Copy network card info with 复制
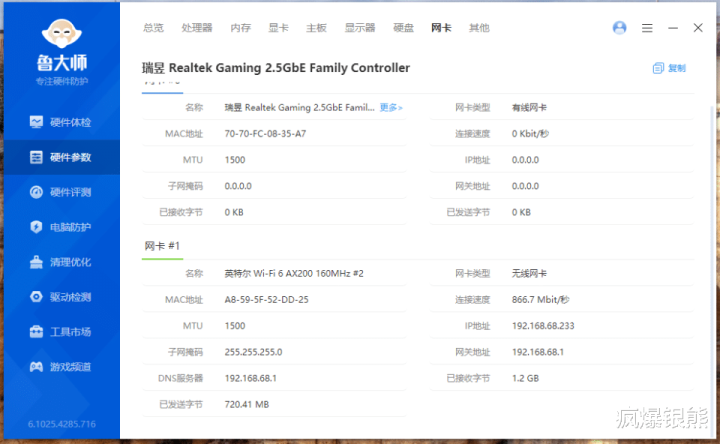720x444 pixels. click(x=669, y=68)
